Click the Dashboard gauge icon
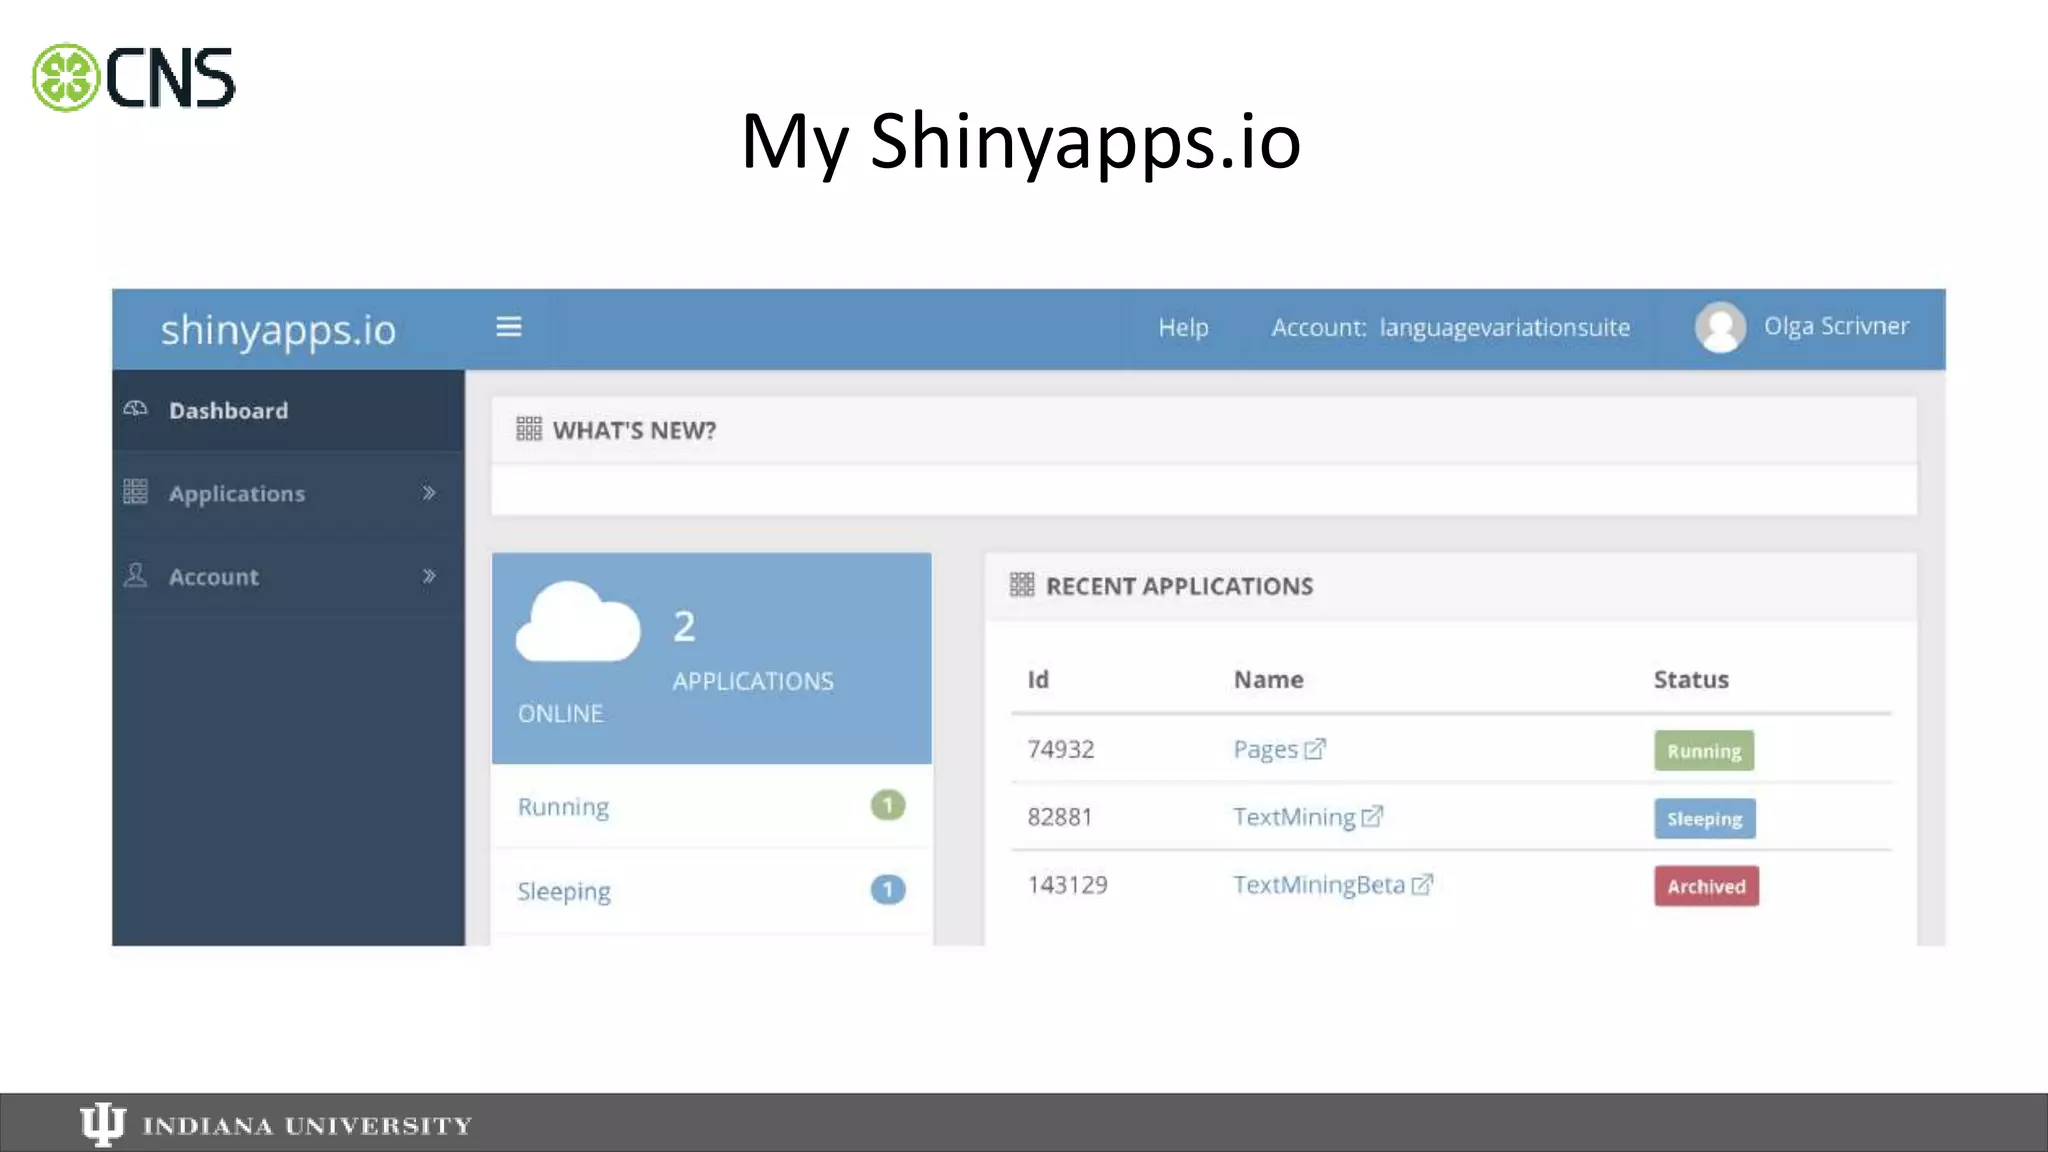The height and width of the screenshot is (1152, 2048). (x=135, y=409)
